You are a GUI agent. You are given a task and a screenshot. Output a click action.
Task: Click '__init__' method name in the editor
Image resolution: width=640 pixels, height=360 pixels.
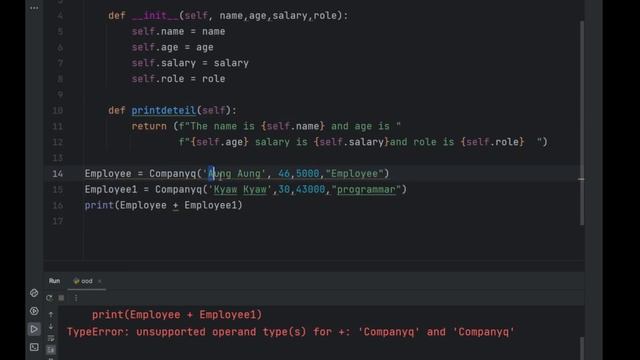tap(155, 16)
